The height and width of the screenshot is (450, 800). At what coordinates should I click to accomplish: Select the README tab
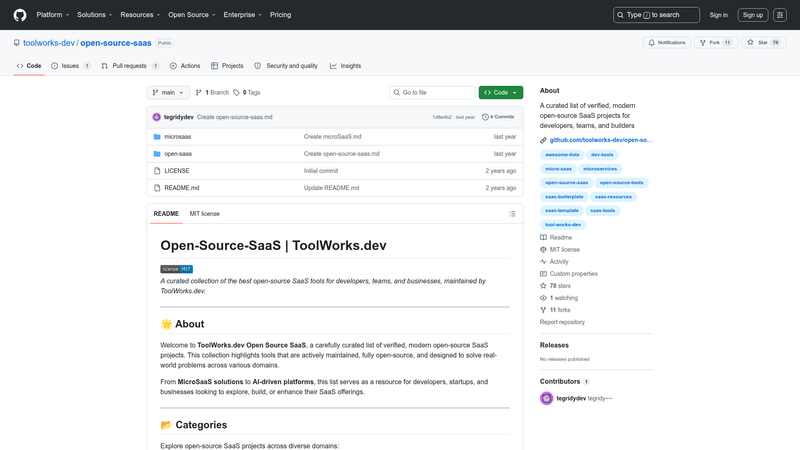(x=166, y=214)
